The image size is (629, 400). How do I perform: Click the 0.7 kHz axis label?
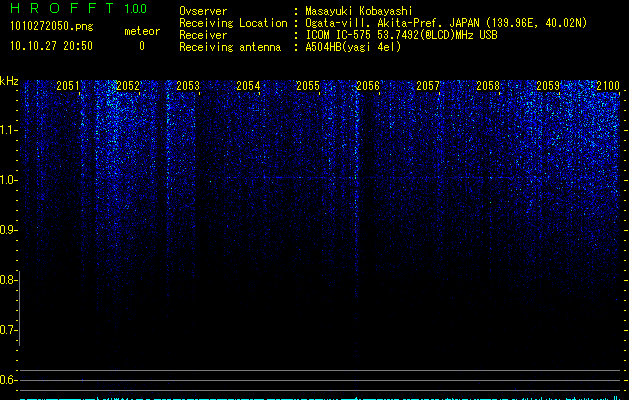click(x=8, y=330)
